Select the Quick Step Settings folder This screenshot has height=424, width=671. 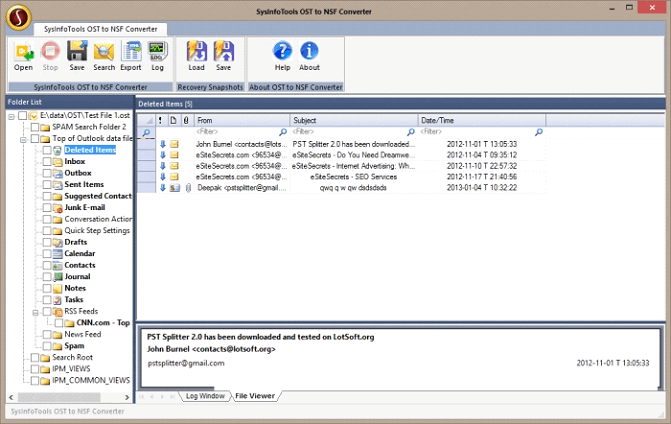[x=97, y=231]
